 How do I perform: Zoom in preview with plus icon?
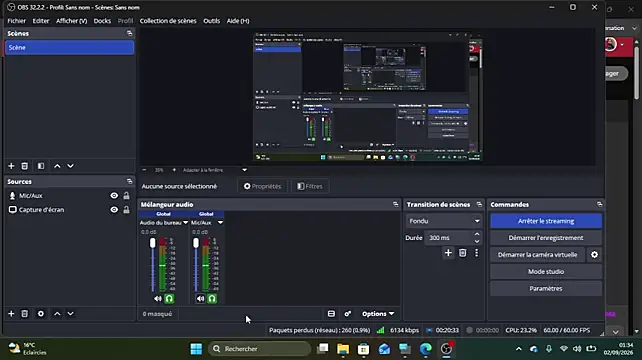pos(174,170)
